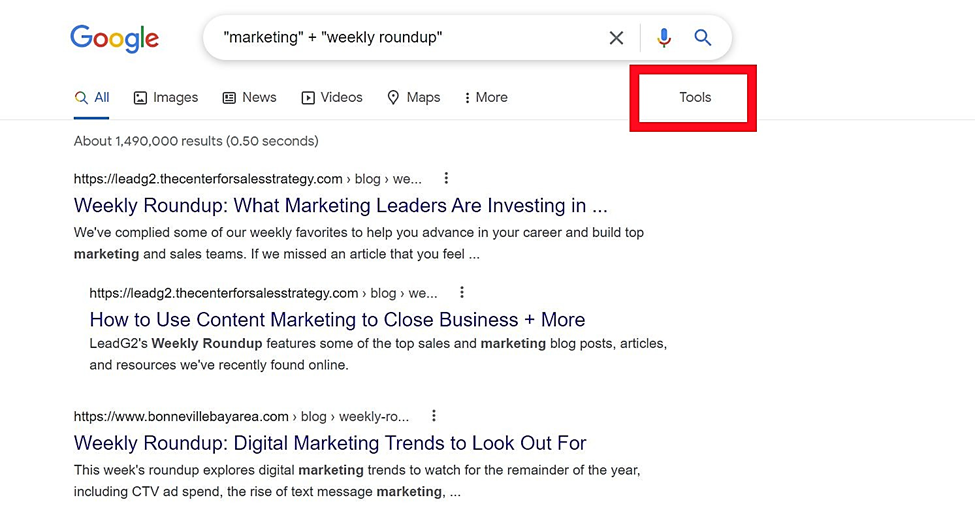Image resolution: width=975 pixels, height=517 pixels.
Task: Open 'What Marketing Leaders Are Investing in' result
Action: (341, 205)
